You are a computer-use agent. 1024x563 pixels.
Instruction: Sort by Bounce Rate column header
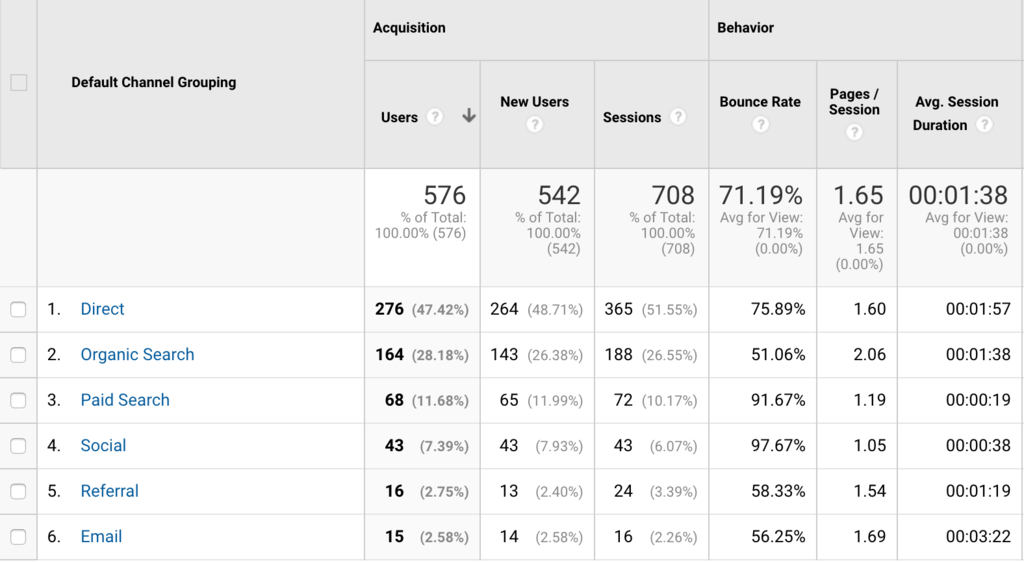pyautogui.click(x=760, y=102)
